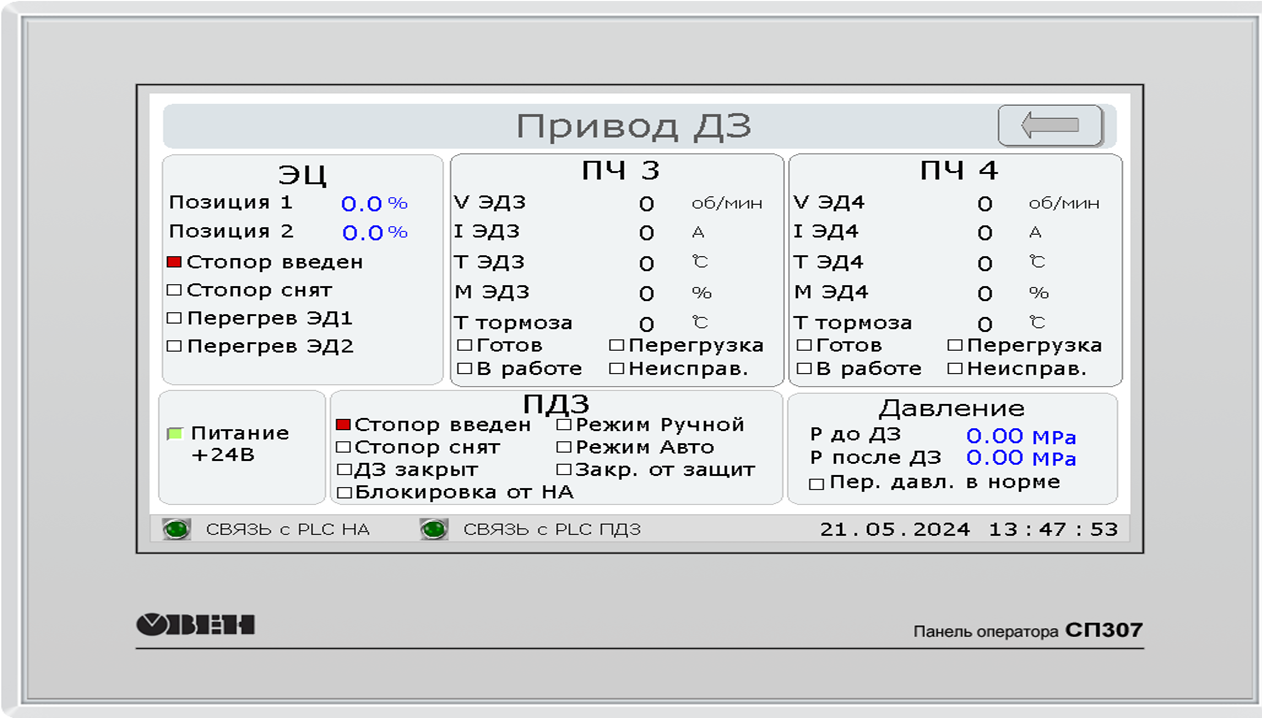Image resolution: width=1262 pixels, height=718 pixels.
Task: Click the Р до ДЗ pressure value
Action: [x=1020, y=436]
